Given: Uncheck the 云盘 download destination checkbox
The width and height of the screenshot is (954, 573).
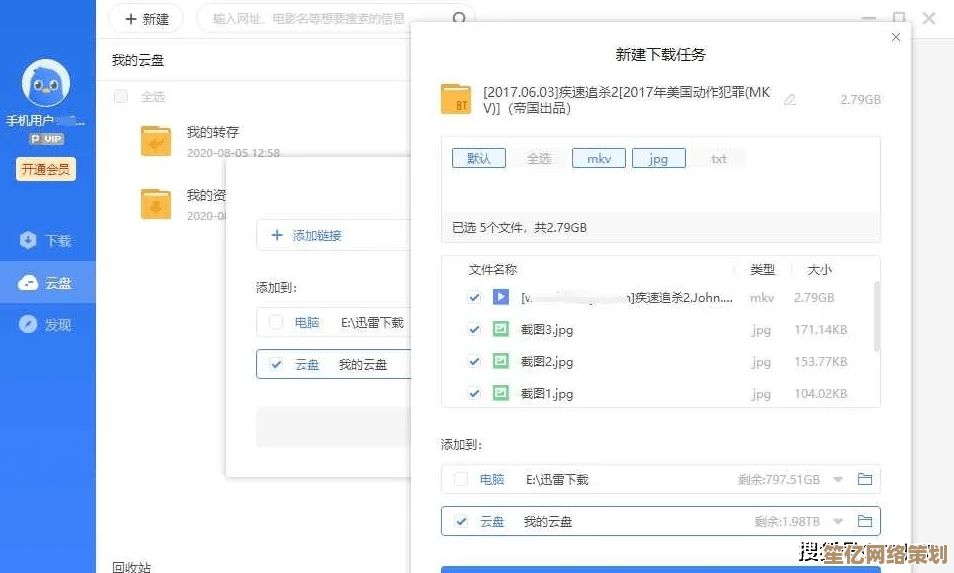Looking at the screenshot, I should 461,521.
